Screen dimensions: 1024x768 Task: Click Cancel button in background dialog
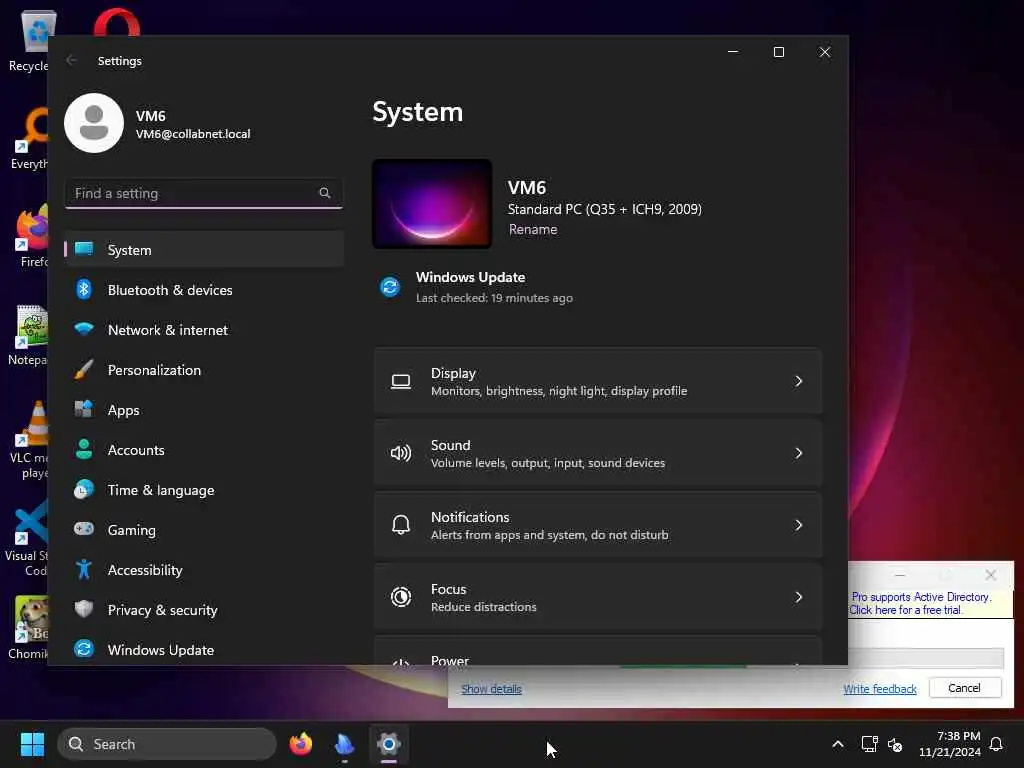(965, 688)
